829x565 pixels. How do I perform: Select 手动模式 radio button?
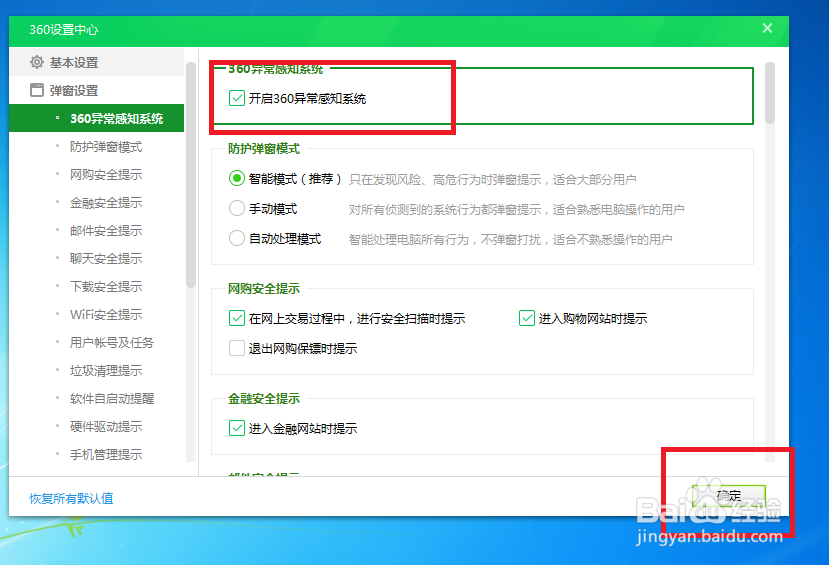[237, 208]
